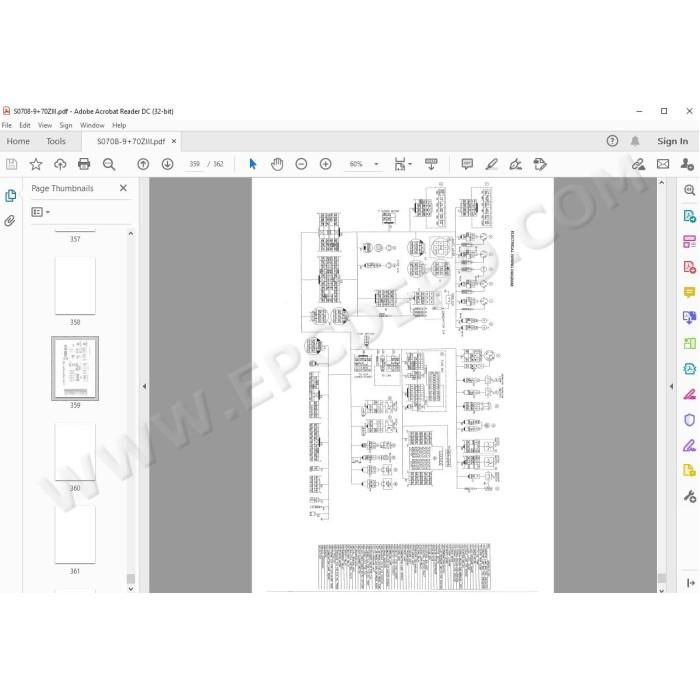Click the Sign In link

click(x=672, y=141)
